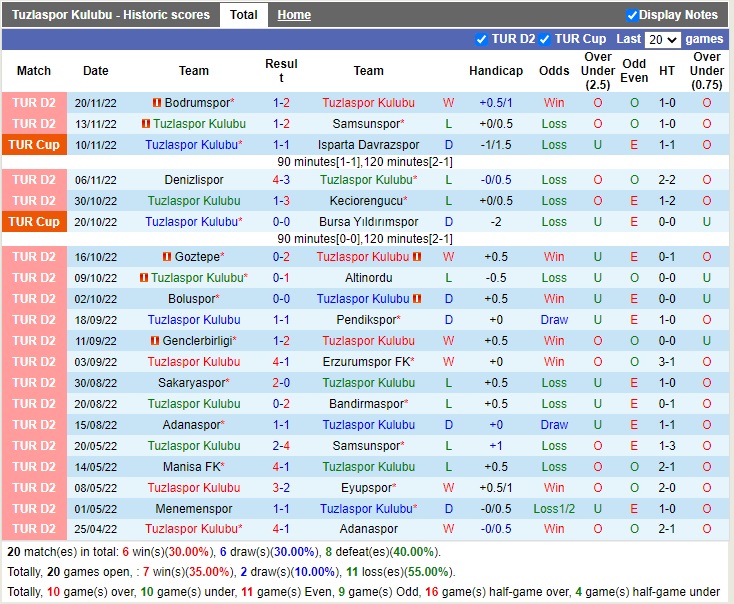Uncheck the TUR D2 league filter

[482, 39]
